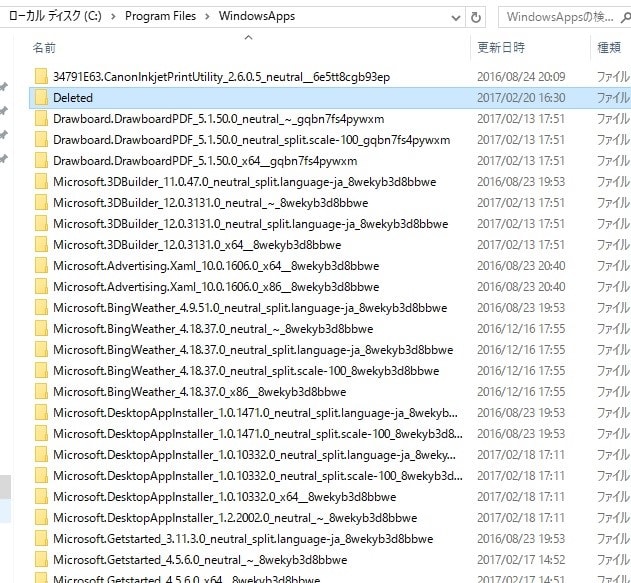631x583 pixels.
Task: Click folder icon of 3DBuilder_11.0.47.0 row
Action: (41, 181)
